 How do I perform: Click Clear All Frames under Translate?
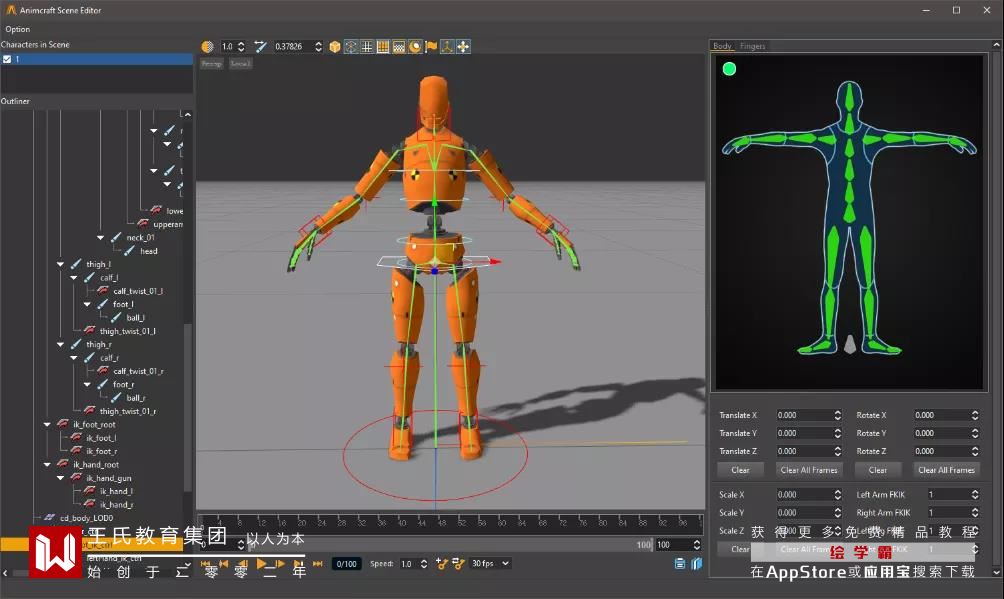810,470
